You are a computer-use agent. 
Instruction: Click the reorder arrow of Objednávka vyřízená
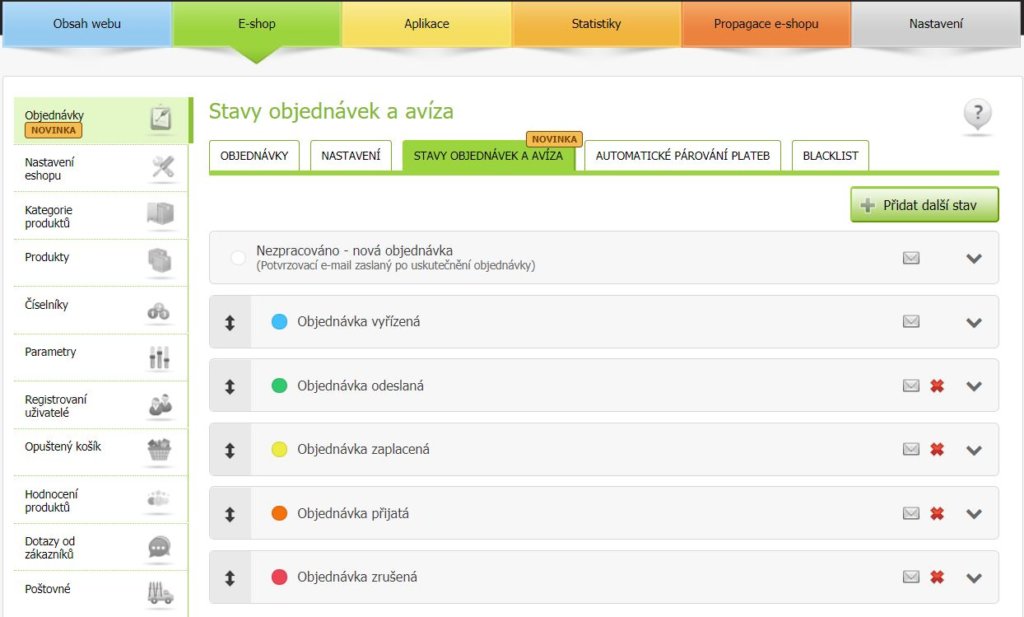(x=230, y=322)
